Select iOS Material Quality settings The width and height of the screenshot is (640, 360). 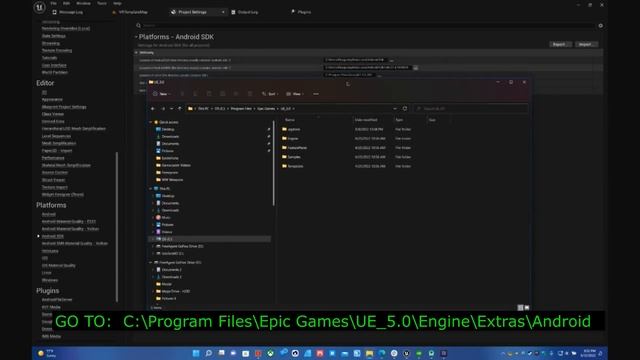click(x=58, y=266)
